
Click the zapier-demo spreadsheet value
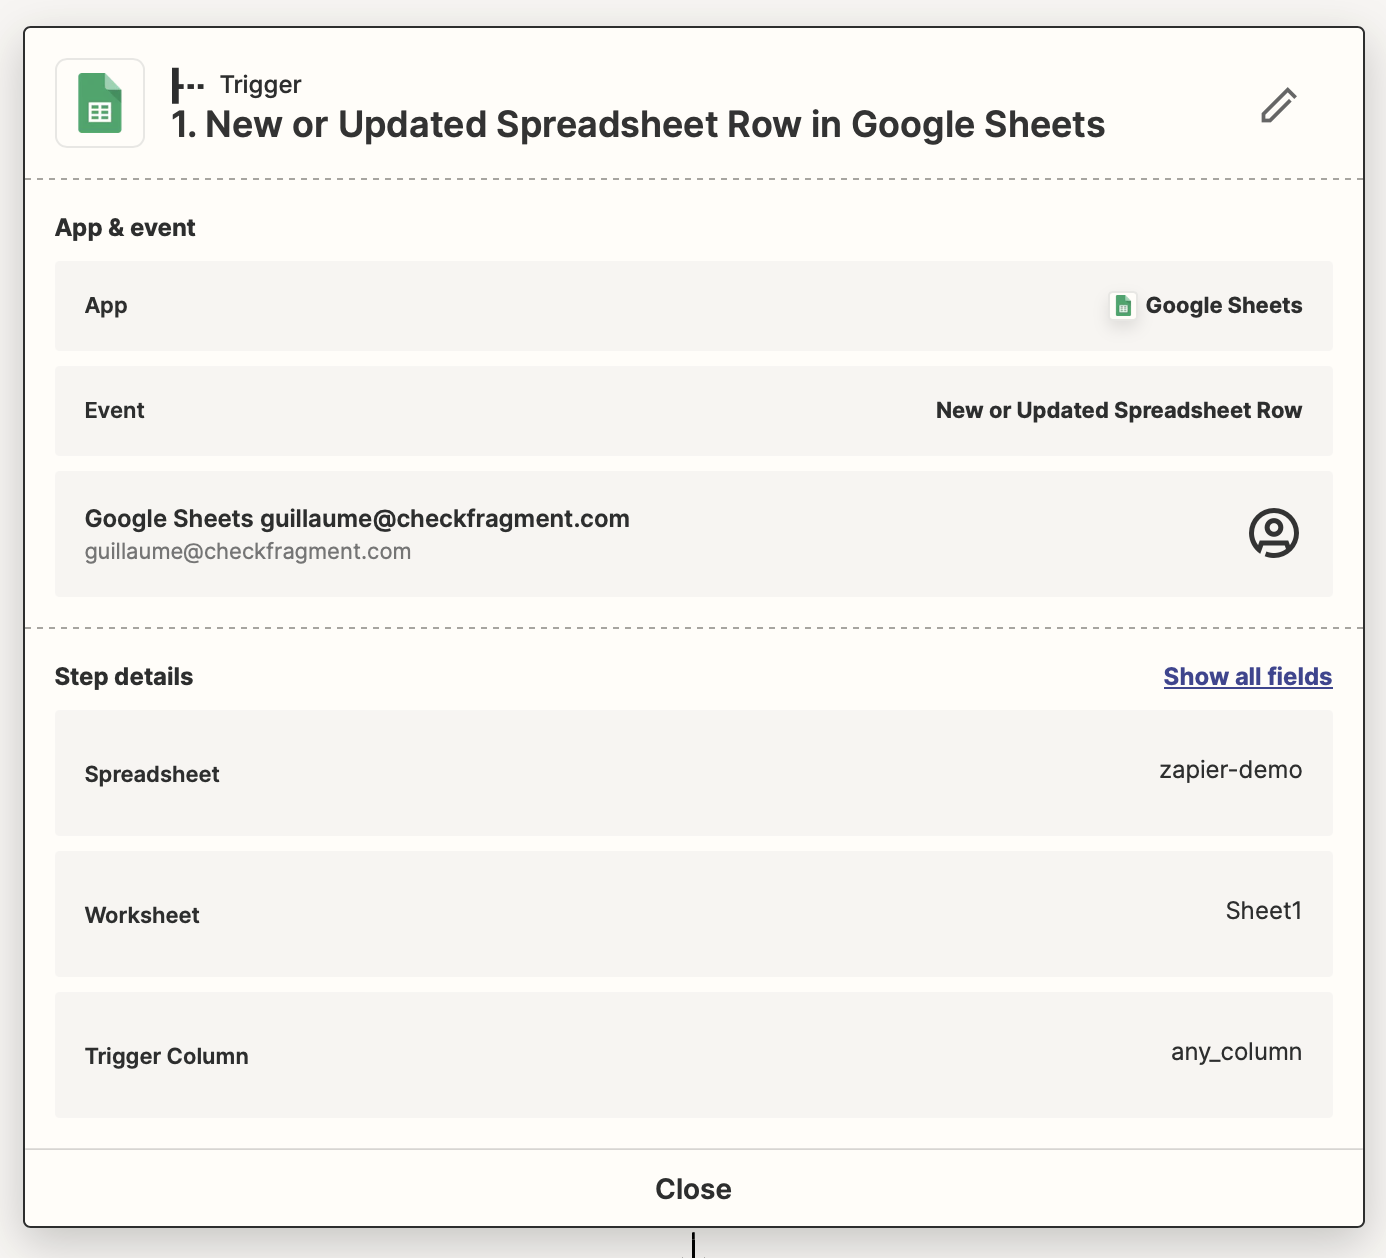click(x=1230, y=770)
